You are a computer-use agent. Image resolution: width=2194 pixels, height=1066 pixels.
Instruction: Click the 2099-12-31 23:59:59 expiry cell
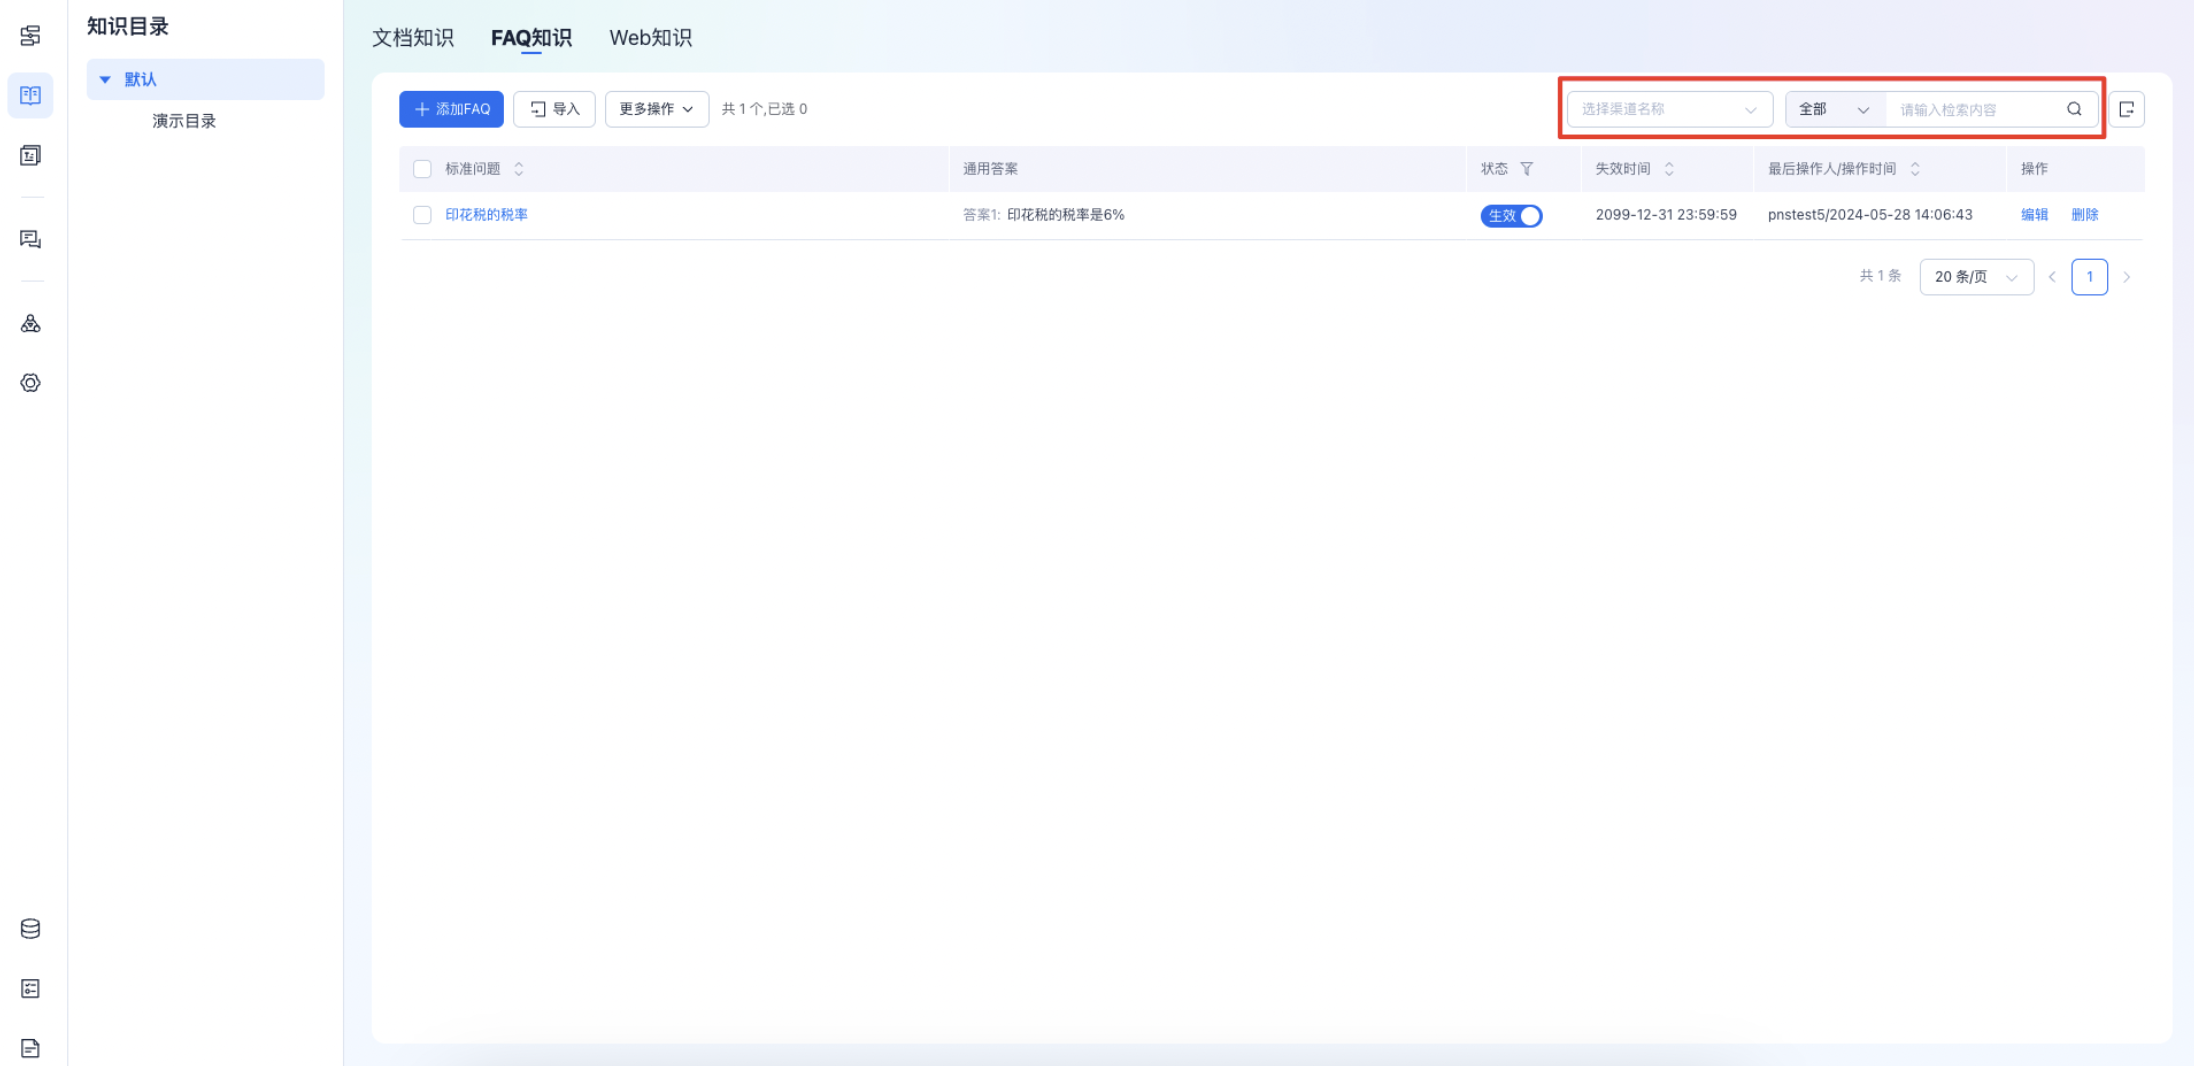click(x=1666, y=215)
